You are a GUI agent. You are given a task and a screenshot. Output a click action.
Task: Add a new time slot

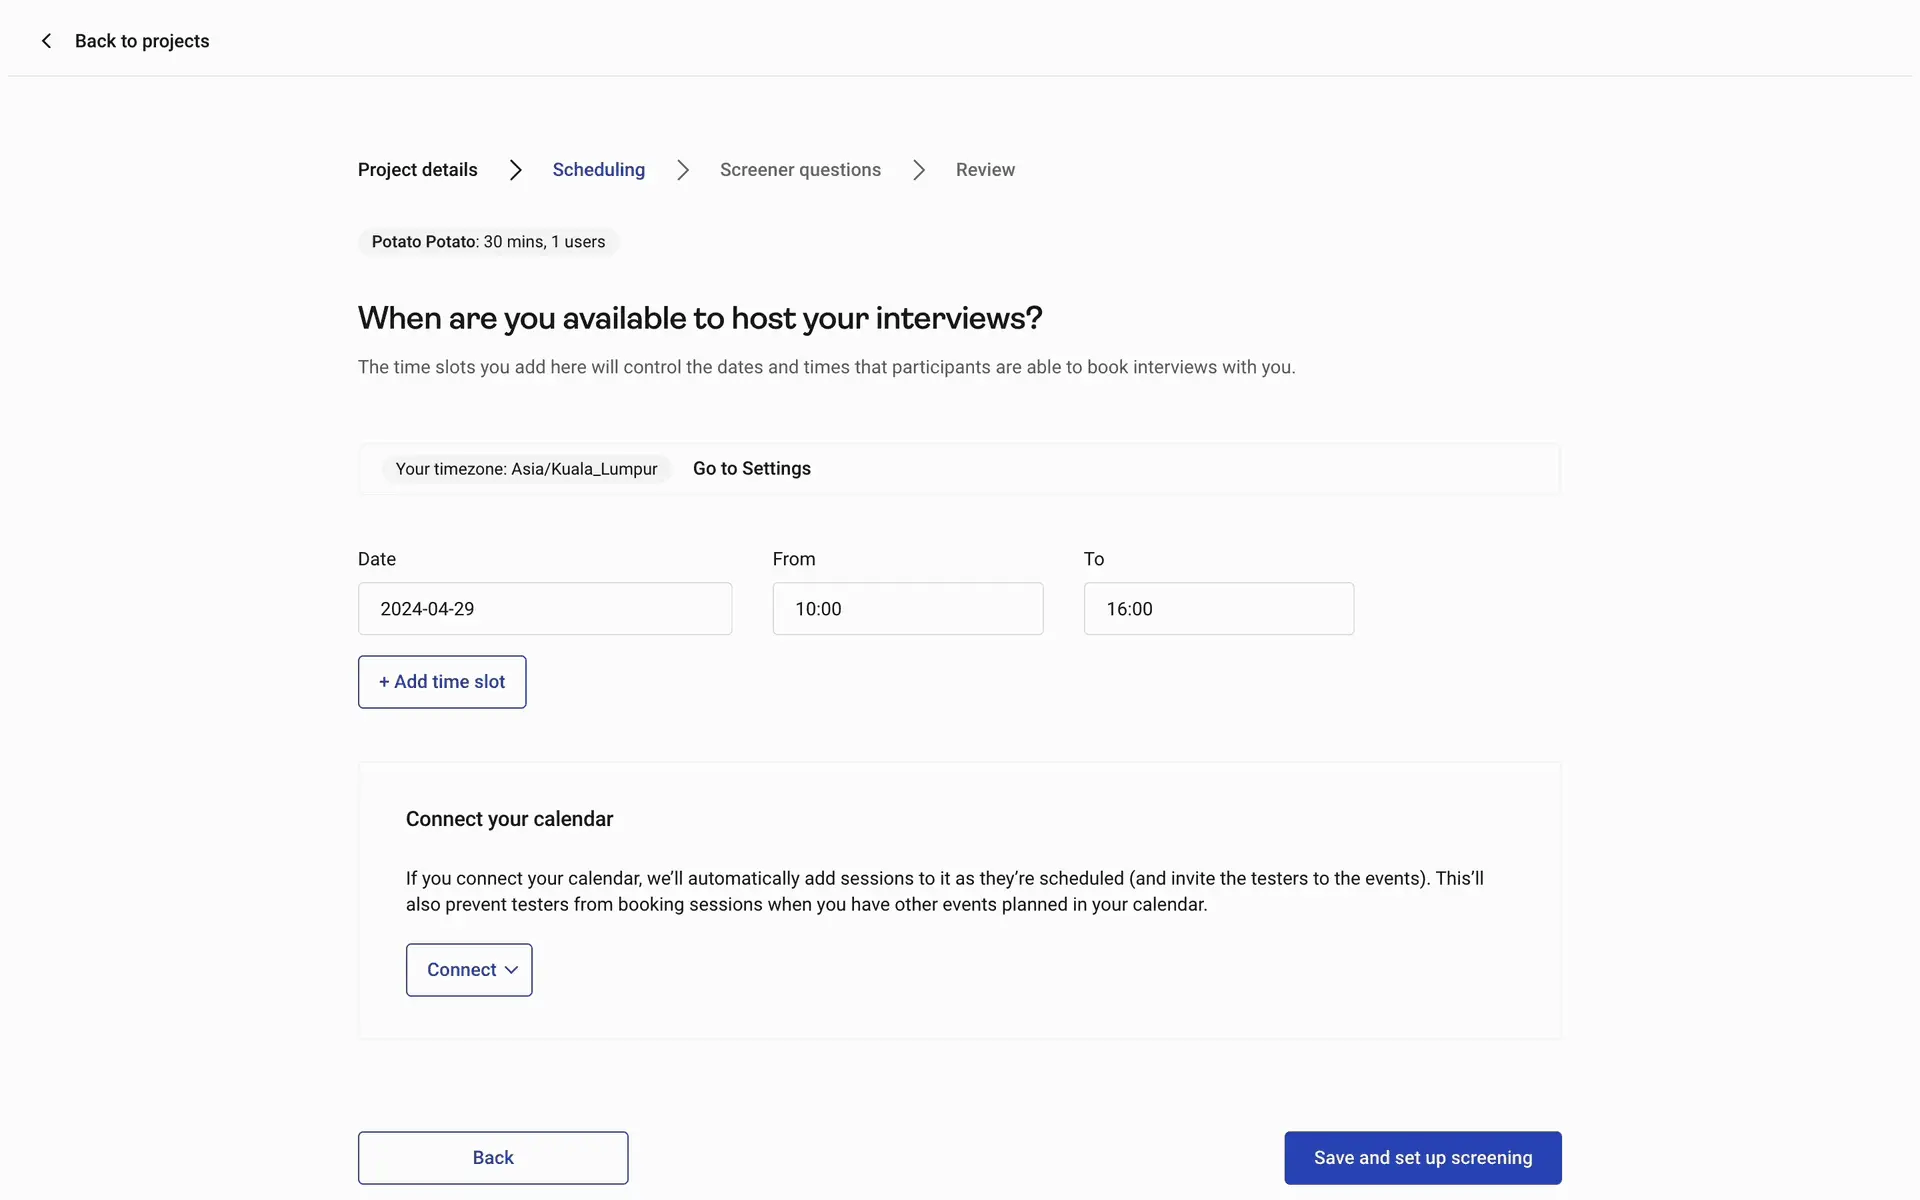coord(442,682)
